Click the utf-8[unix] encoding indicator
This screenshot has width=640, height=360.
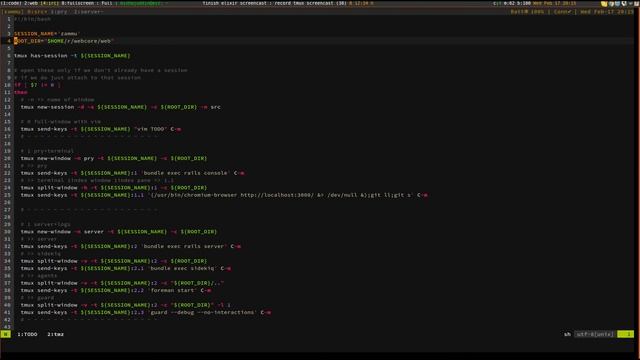[x=595, y=334]
